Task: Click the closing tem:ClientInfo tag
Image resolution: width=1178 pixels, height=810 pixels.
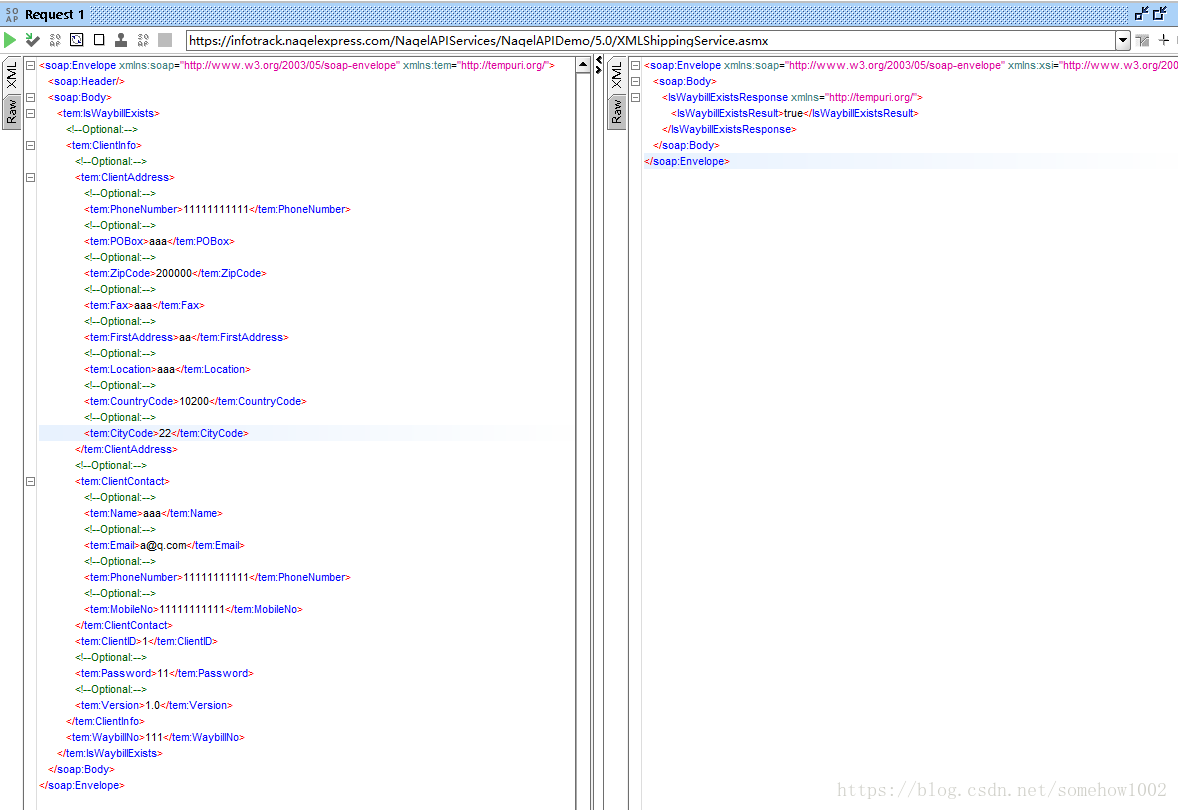Action: [x=105, y=721]
